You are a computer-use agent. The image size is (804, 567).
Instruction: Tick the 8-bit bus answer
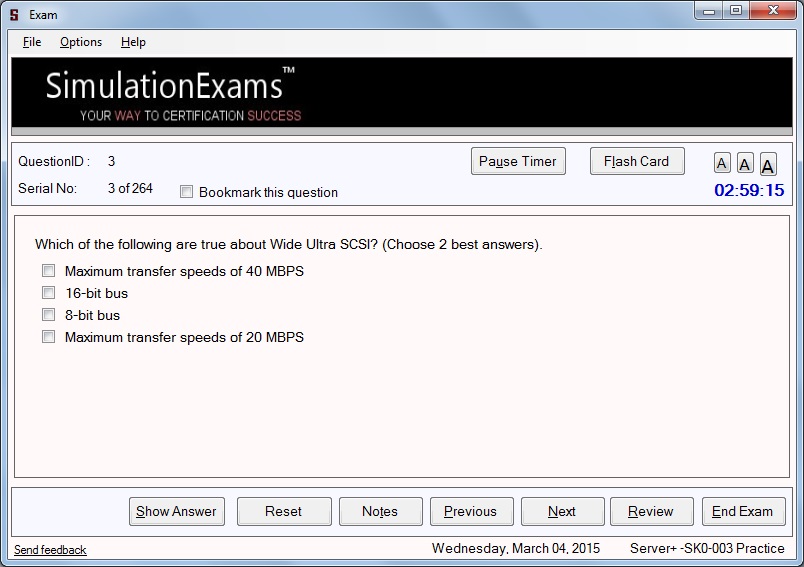click(x=48, y=315)
